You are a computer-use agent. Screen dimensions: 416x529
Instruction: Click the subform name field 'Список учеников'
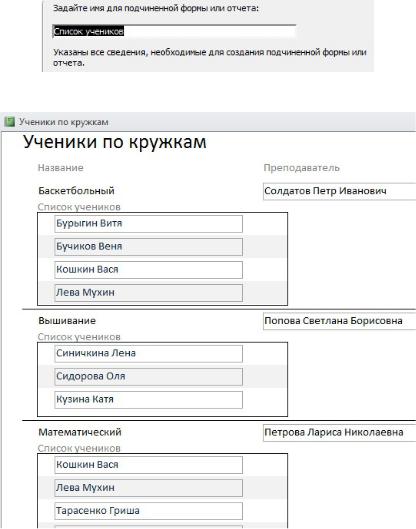click(174, 31)
